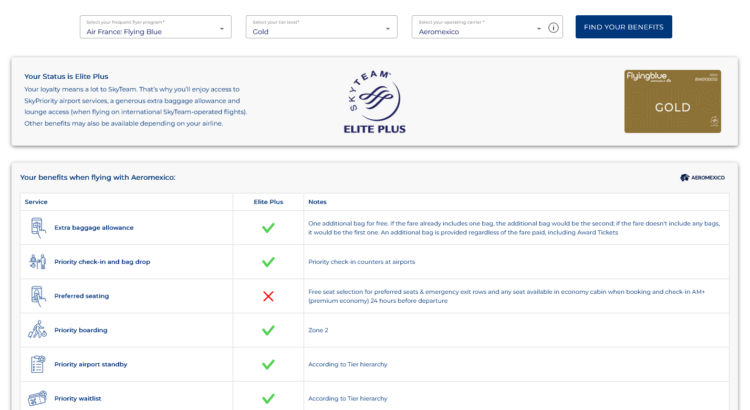Open the tier level dropdown showing Gold
750x410 pixels.
click(322, 27)
